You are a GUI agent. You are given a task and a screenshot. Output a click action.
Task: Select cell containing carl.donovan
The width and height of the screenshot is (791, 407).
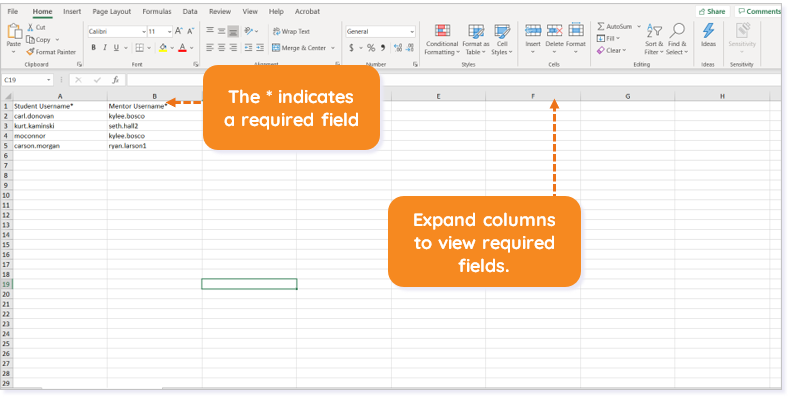click(60, 116)
